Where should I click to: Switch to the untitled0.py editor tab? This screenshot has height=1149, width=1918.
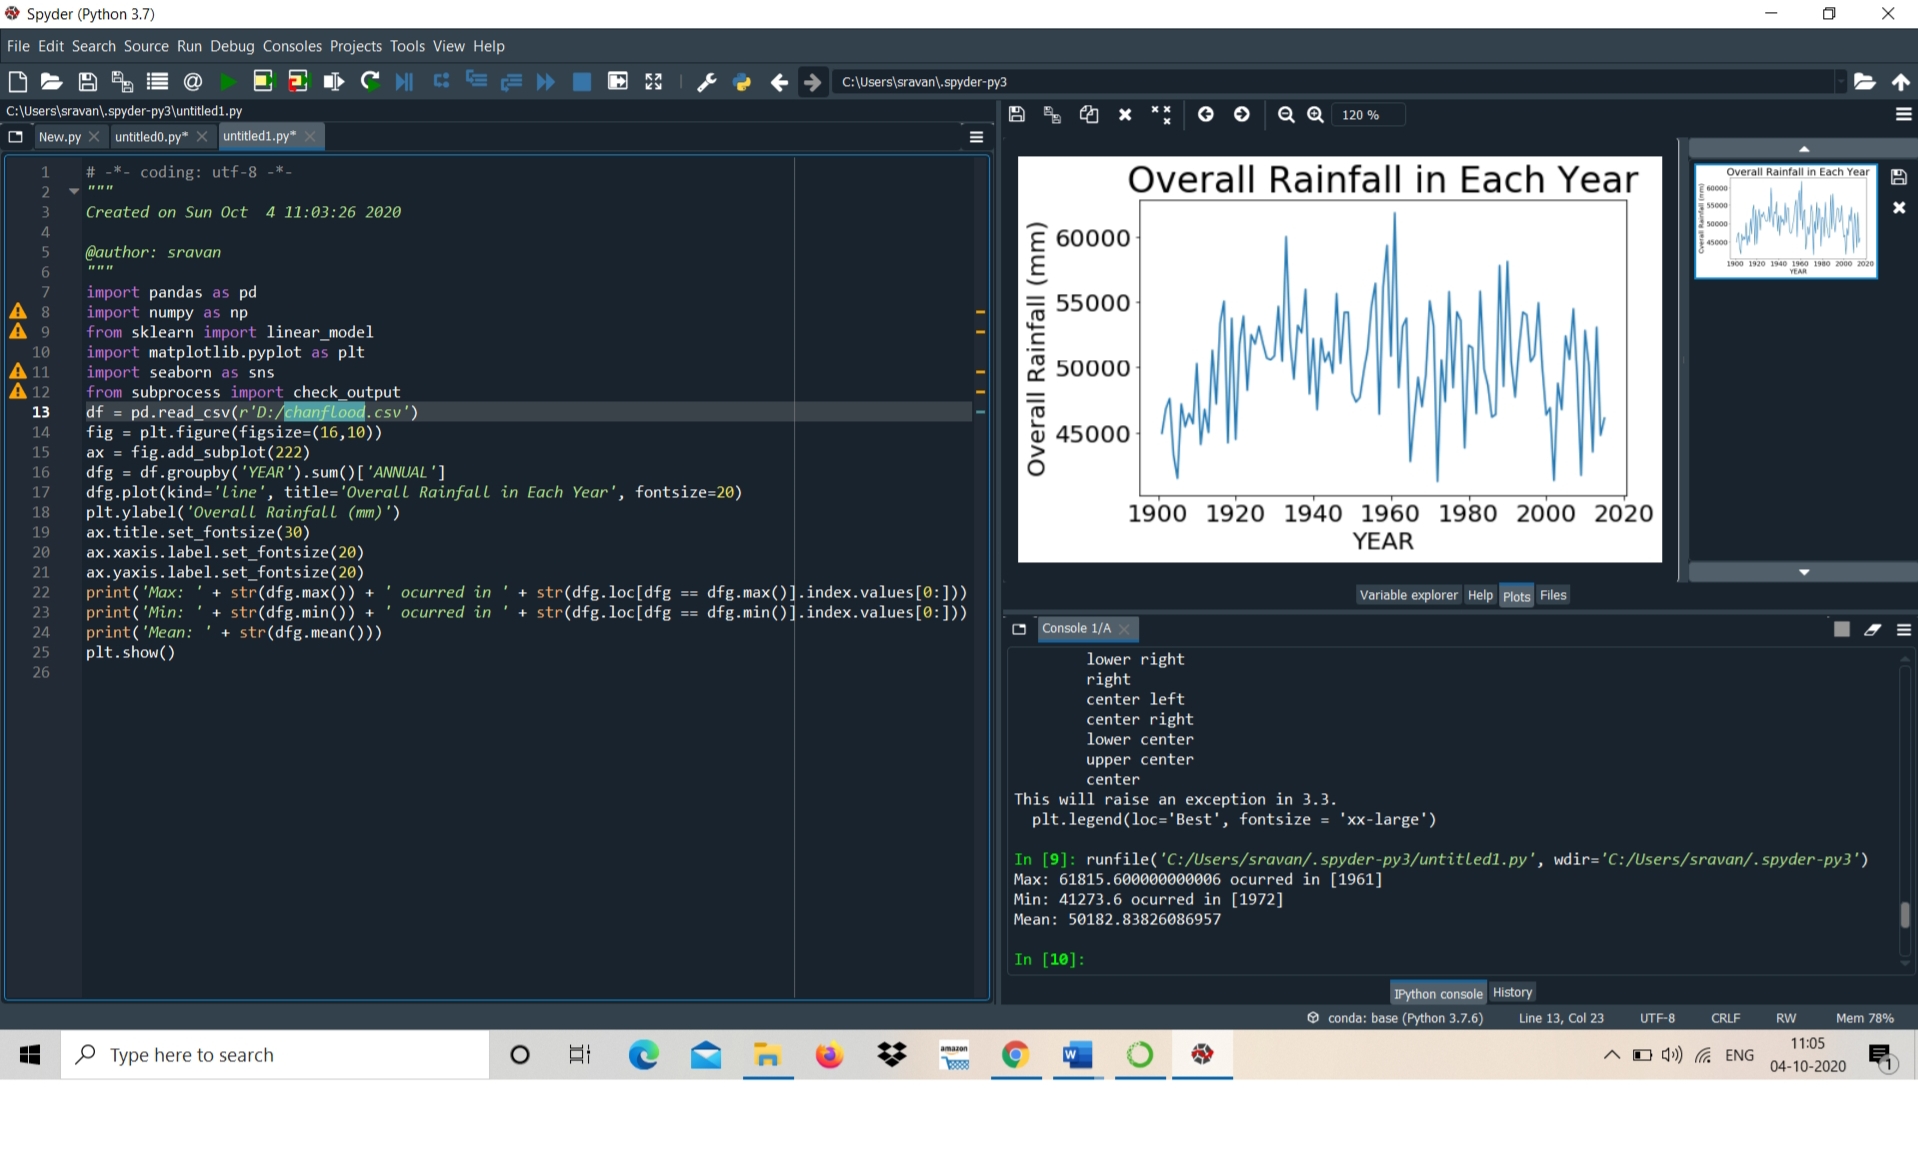pyautogui.click(x=151, y=136)
